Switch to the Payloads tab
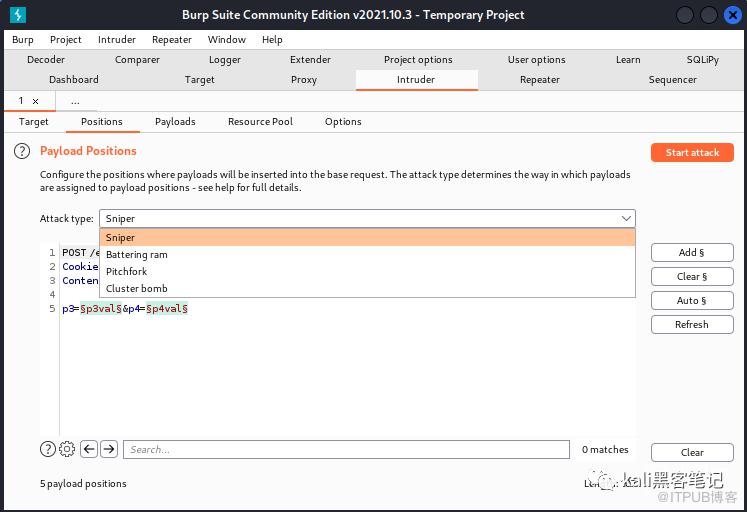 click(x=175, y=122)
